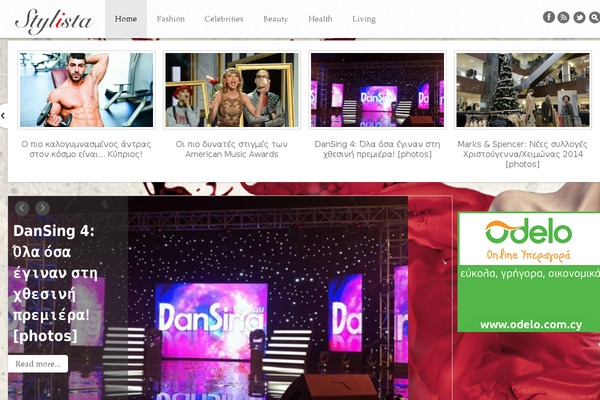Open the Health menu

320,19
